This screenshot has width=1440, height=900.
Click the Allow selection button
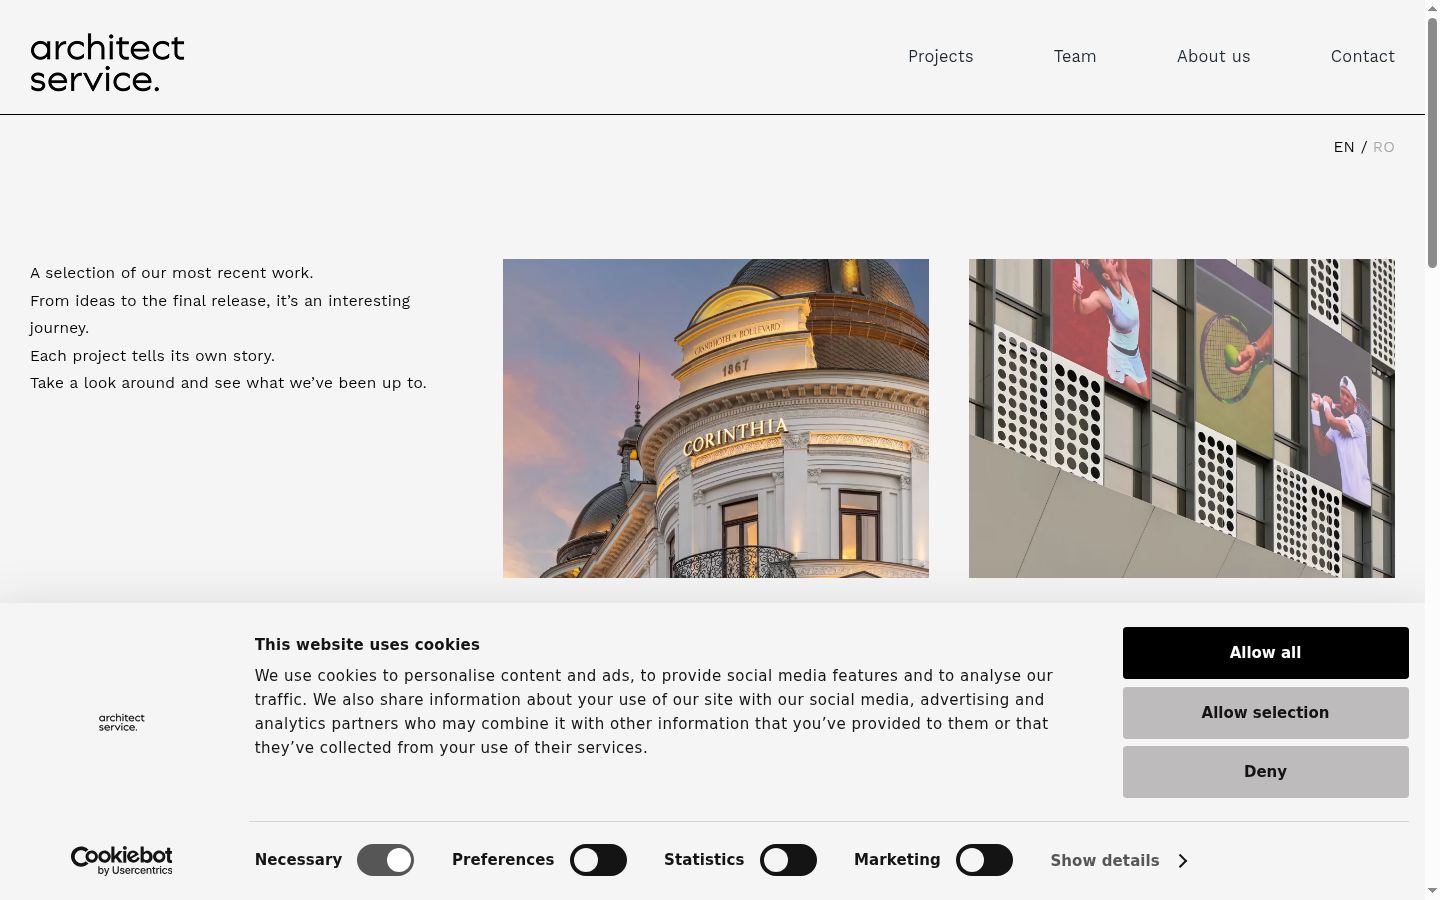coord(1265,713)
